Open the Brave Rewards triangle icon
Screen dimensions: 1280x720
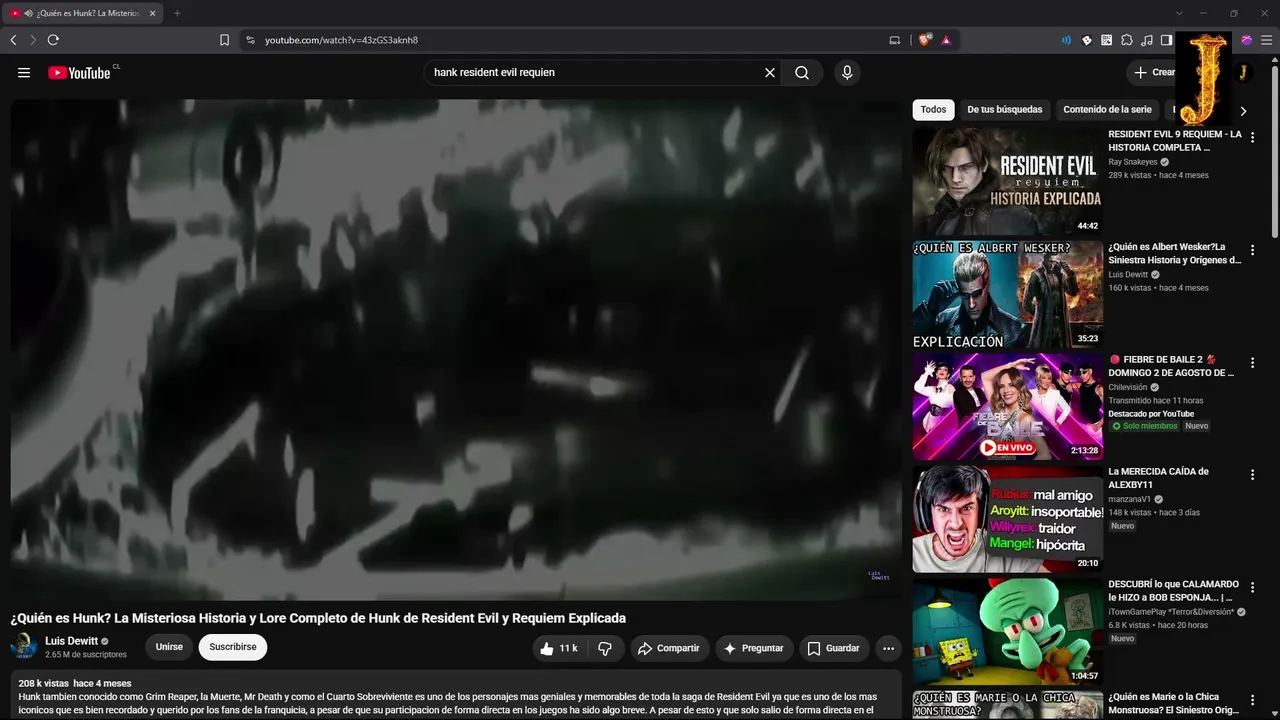[x=946, y=40]
